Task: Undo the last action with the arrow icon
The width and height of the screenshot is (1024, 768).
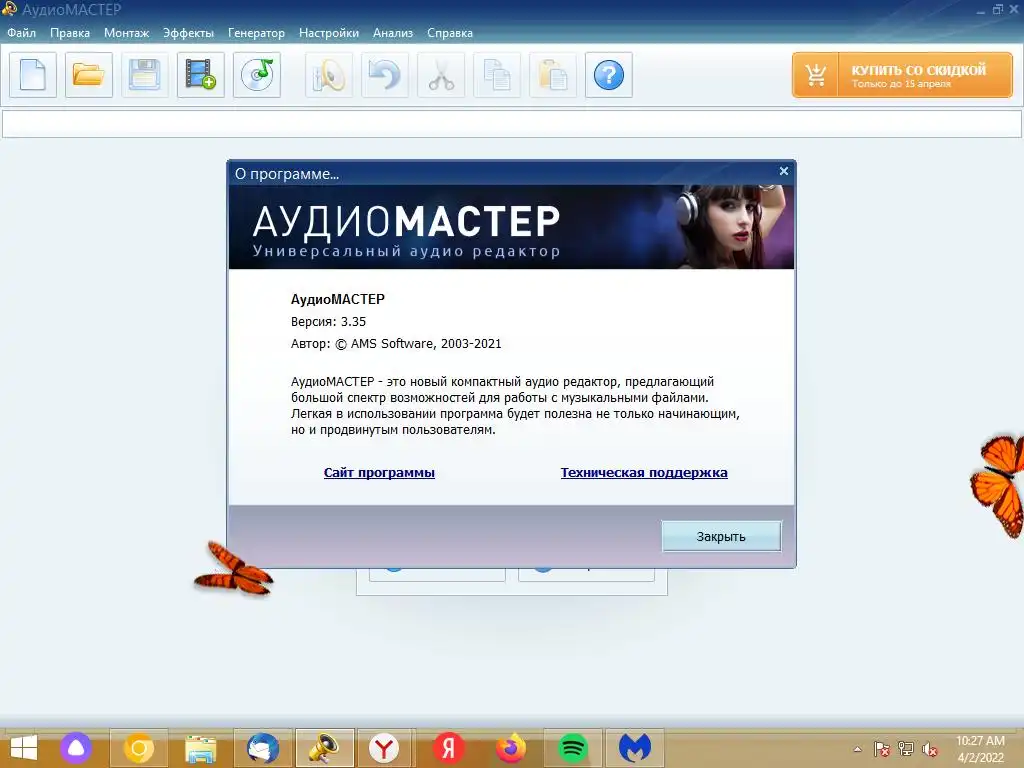Action: [x=385, y=75]
